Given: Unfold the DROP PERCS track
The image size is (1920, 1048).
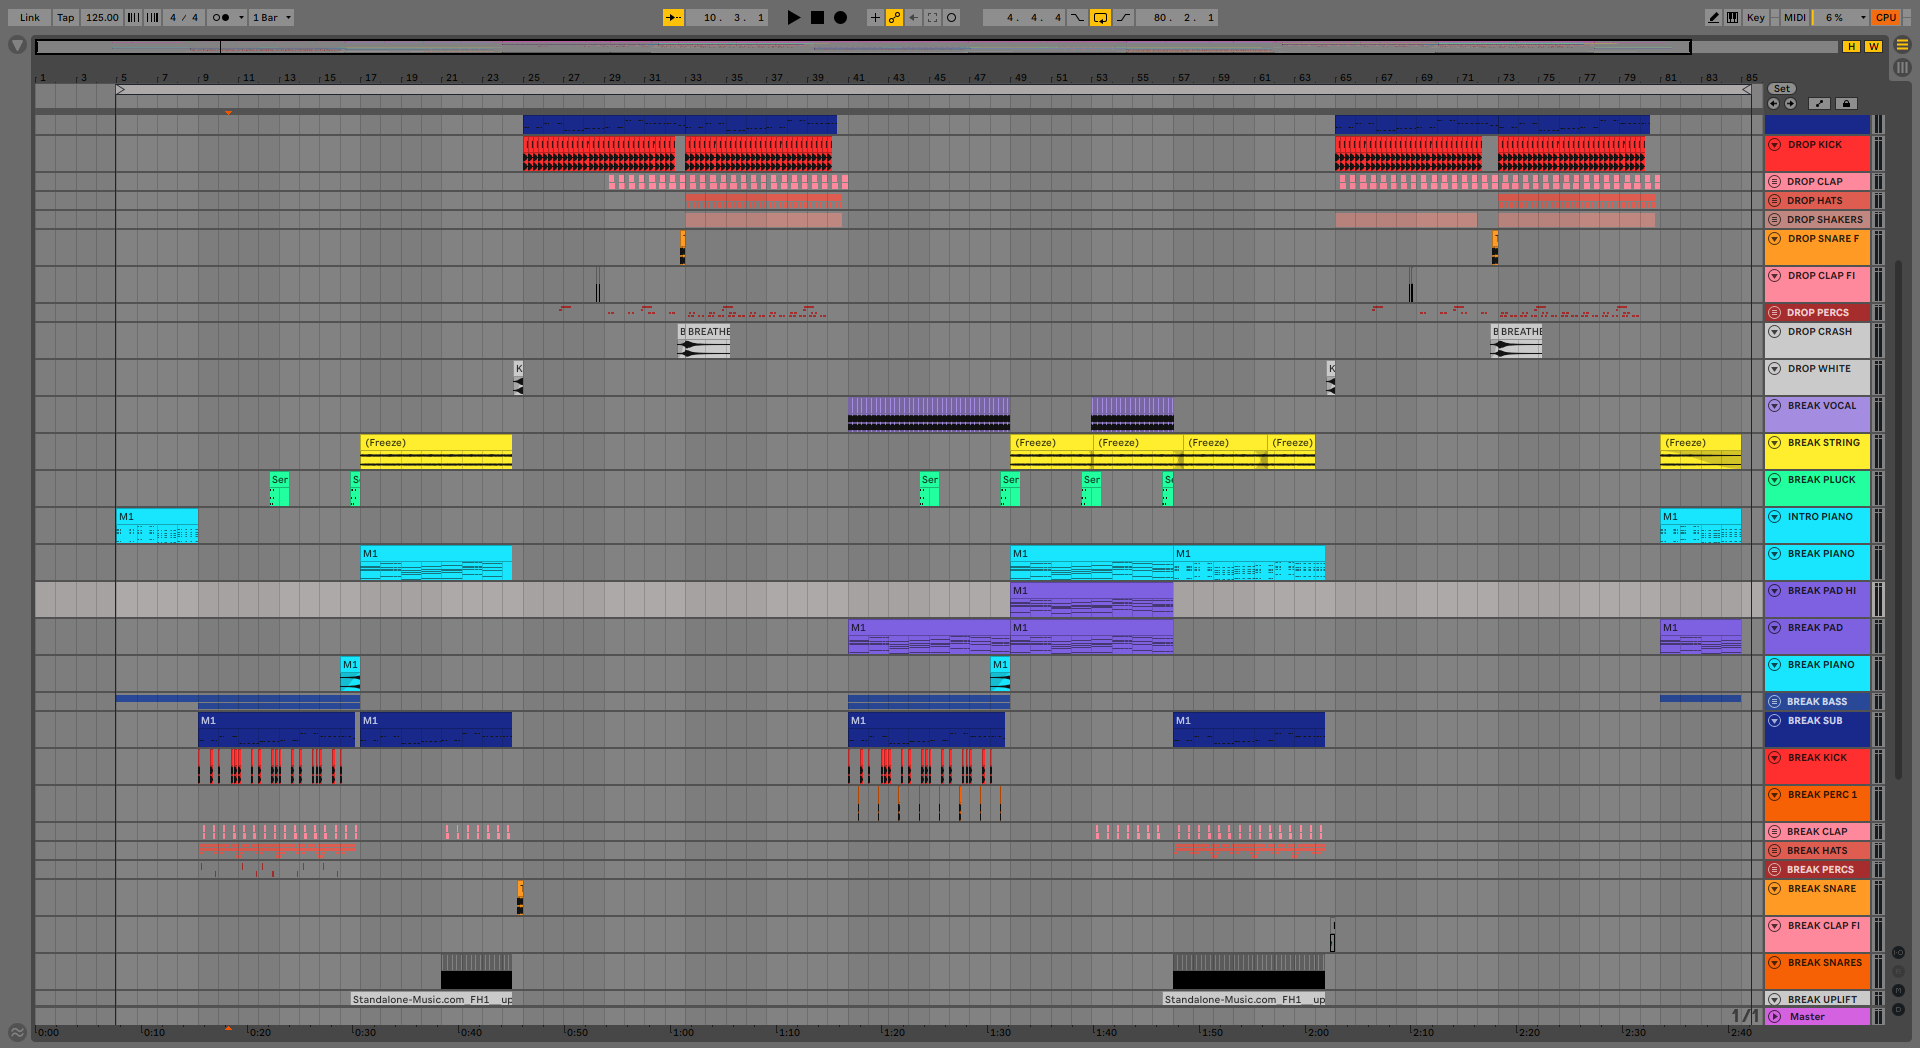Looking at the screenshot, I should (x=1774, y=313).
